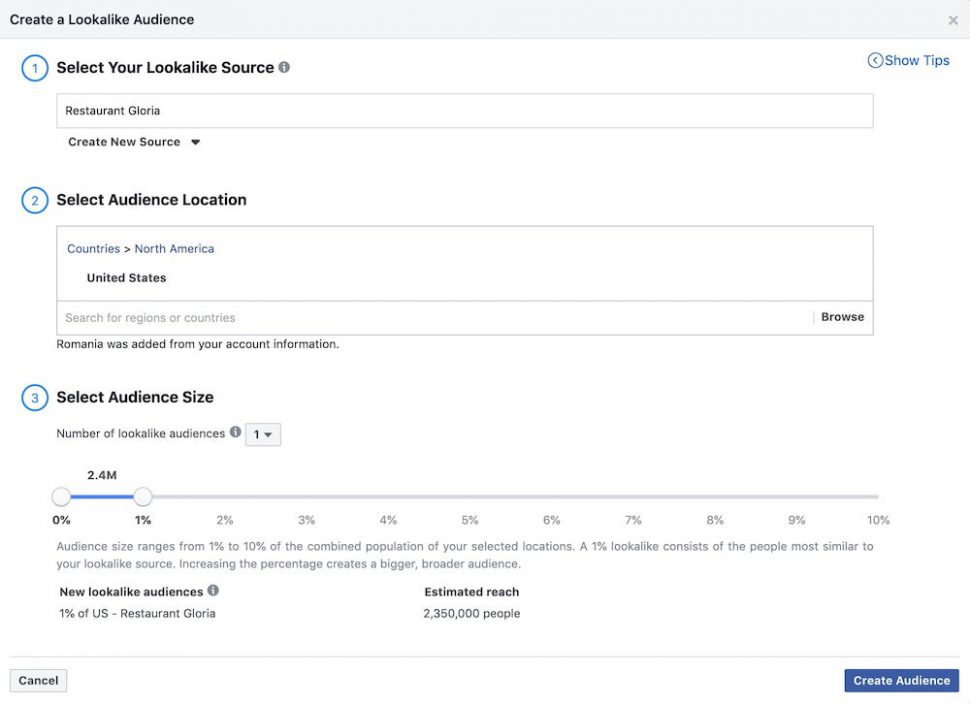The image size is (970, 704).
Task: Click the info icon next to Number of lookalike audiences
Action: pos(235,434)
